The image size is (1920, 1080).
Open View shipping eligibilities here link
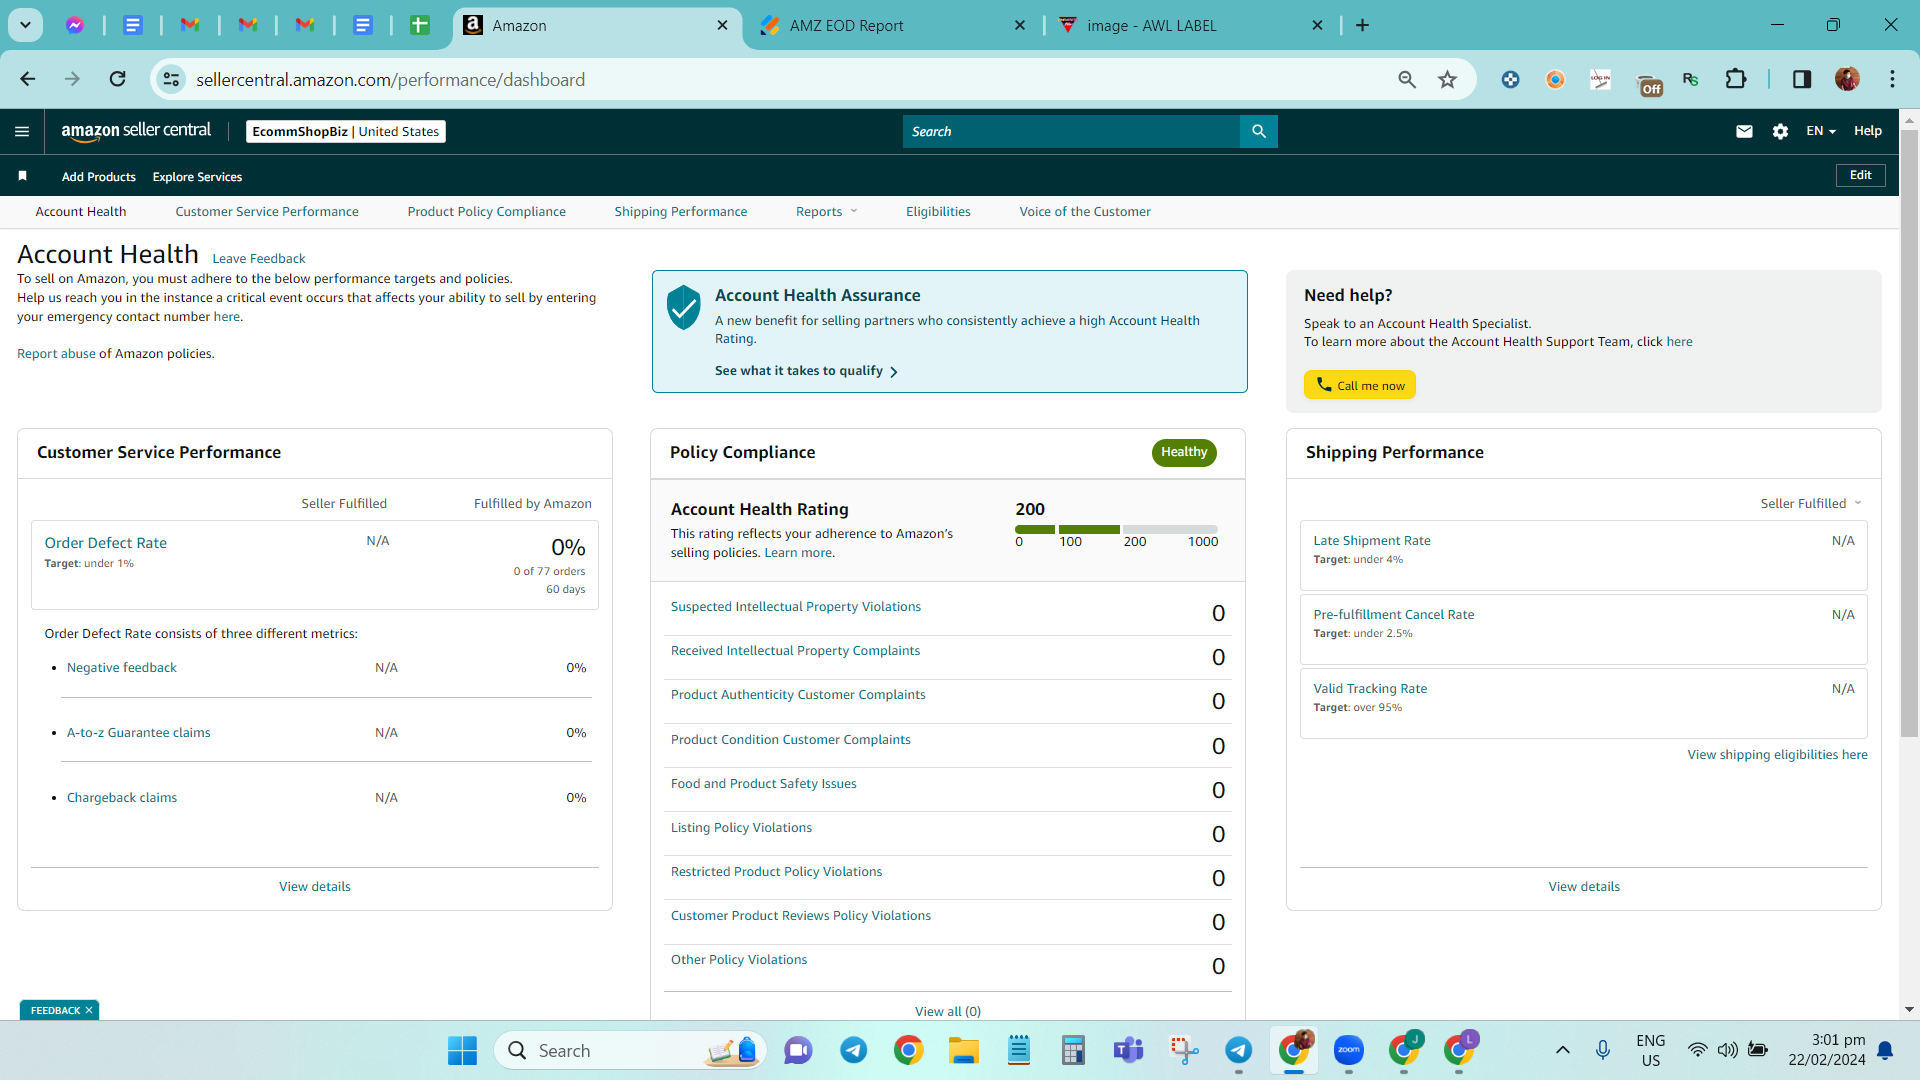[x=1778, y=754]
